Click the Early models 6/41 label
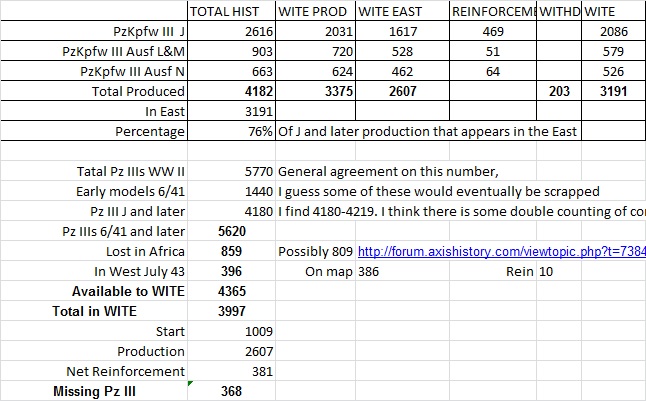The image size is (646, 401). (x=130, y=191)
